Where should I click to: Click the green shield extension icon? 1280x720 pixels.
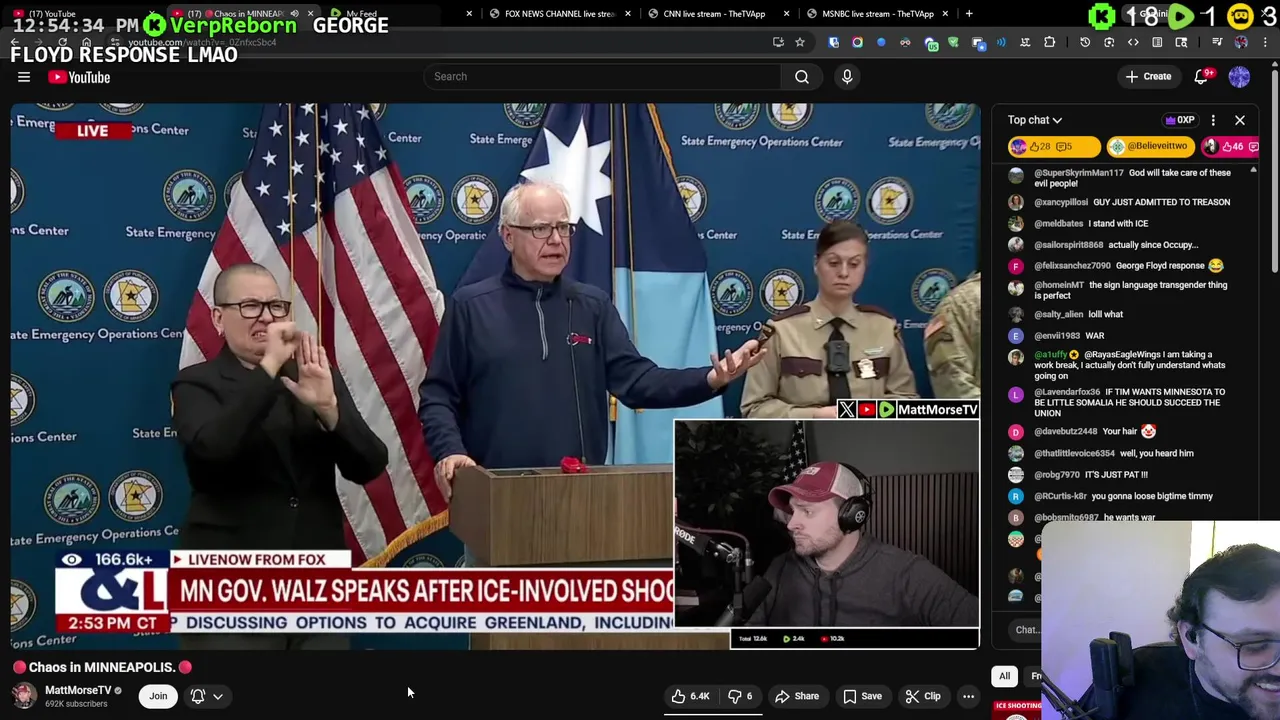click(953, 42)
